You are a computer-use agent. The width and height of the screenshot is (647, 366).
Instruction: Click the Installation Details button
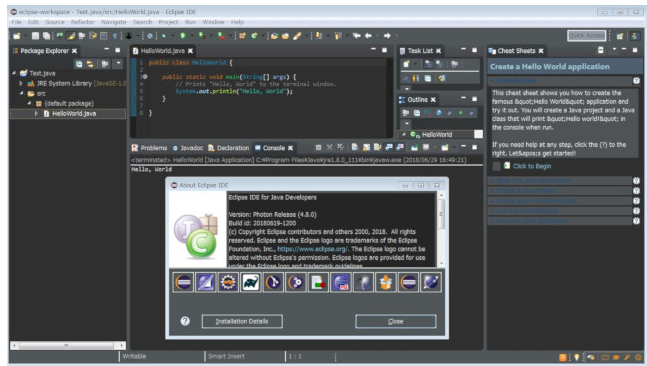pyautogui.click(x=242, y=321)
